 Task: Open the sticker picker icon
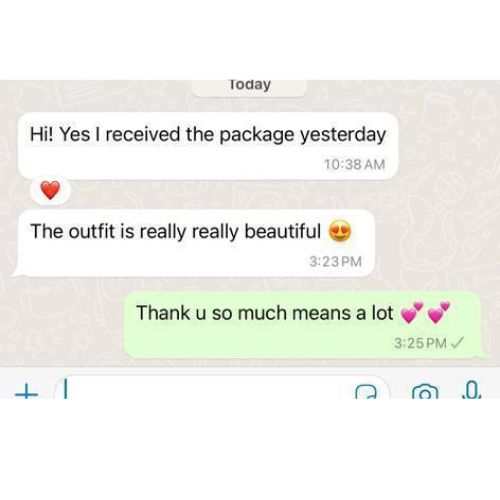366,392
